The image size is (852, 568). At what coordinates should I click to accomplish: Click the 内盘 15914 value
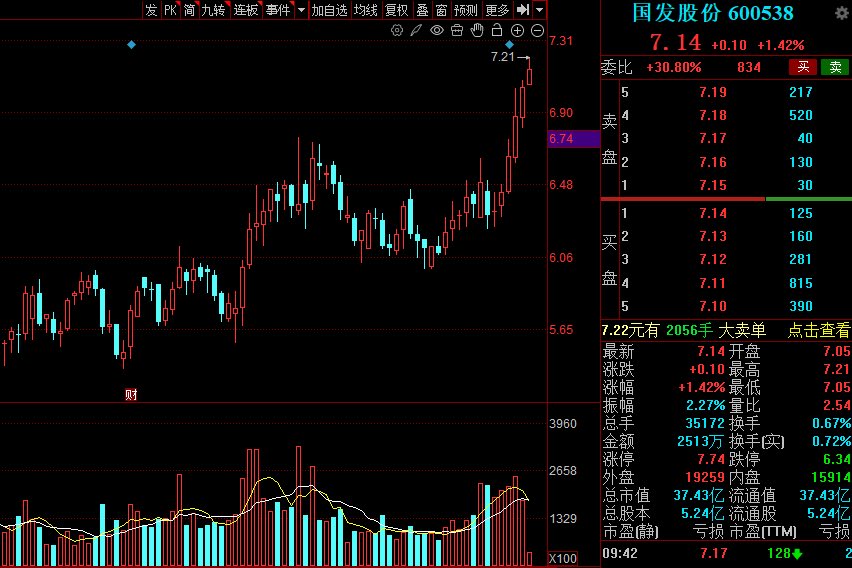tap(831, 477)
